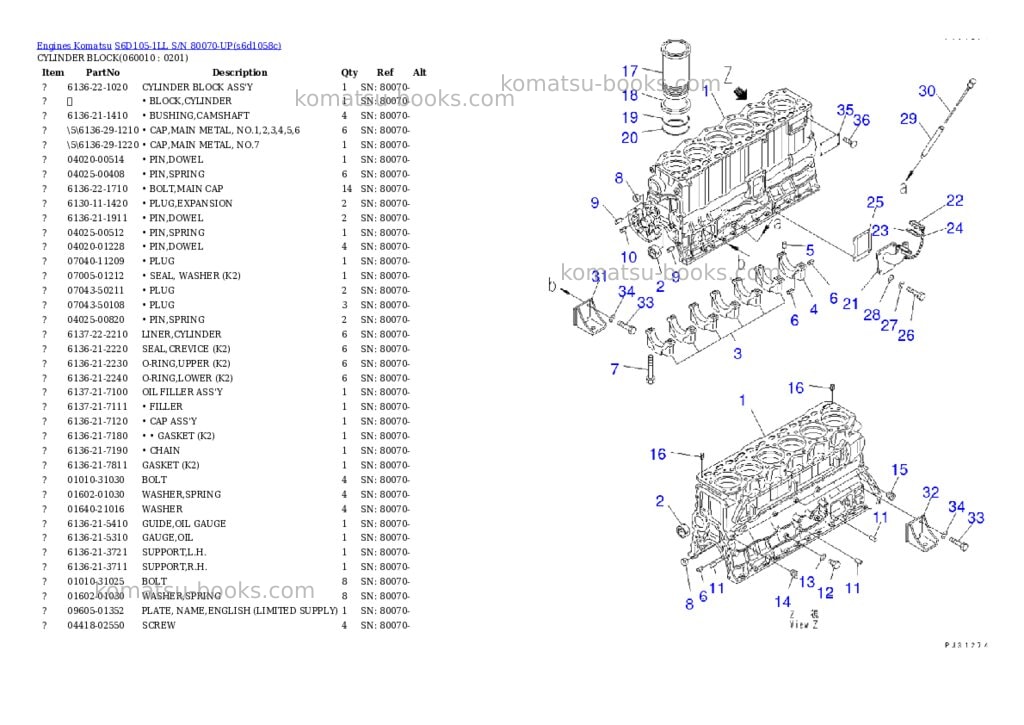Click callout number 32 in diagram
The width and height of the screenshot is (1024, 725).
point(931,492)
